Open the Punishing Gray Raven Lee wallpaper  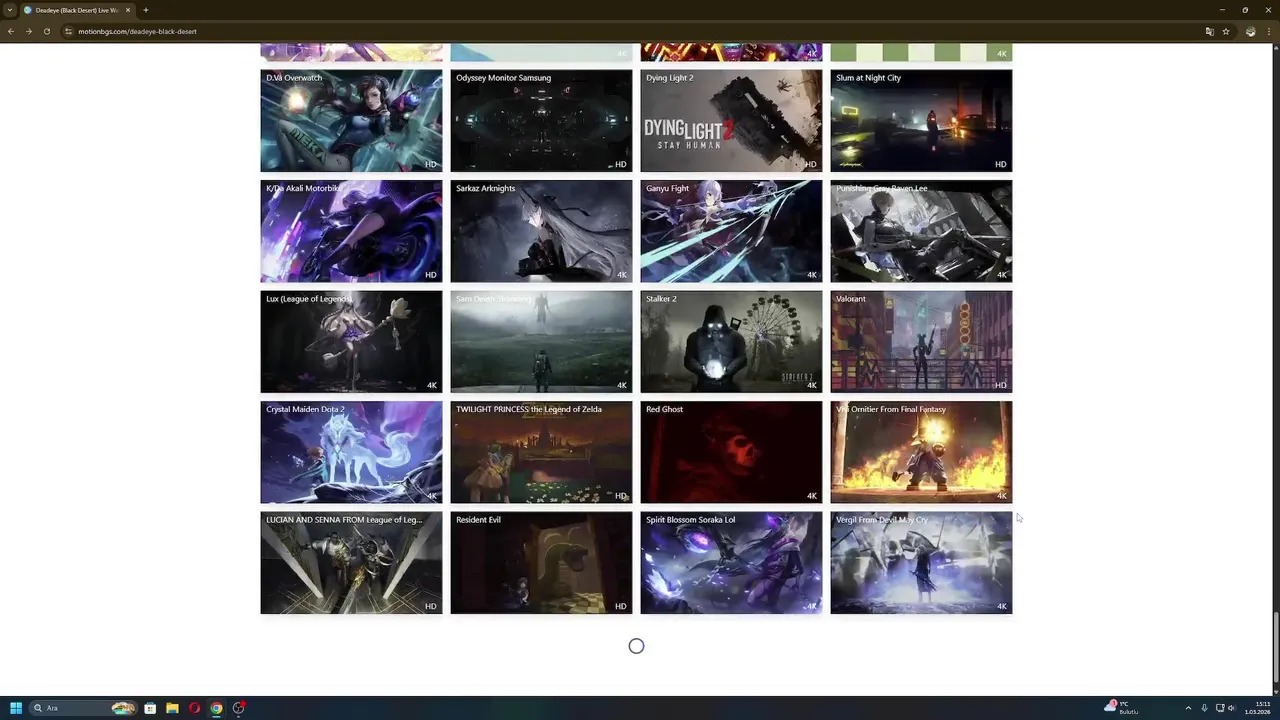pos(921,231)
